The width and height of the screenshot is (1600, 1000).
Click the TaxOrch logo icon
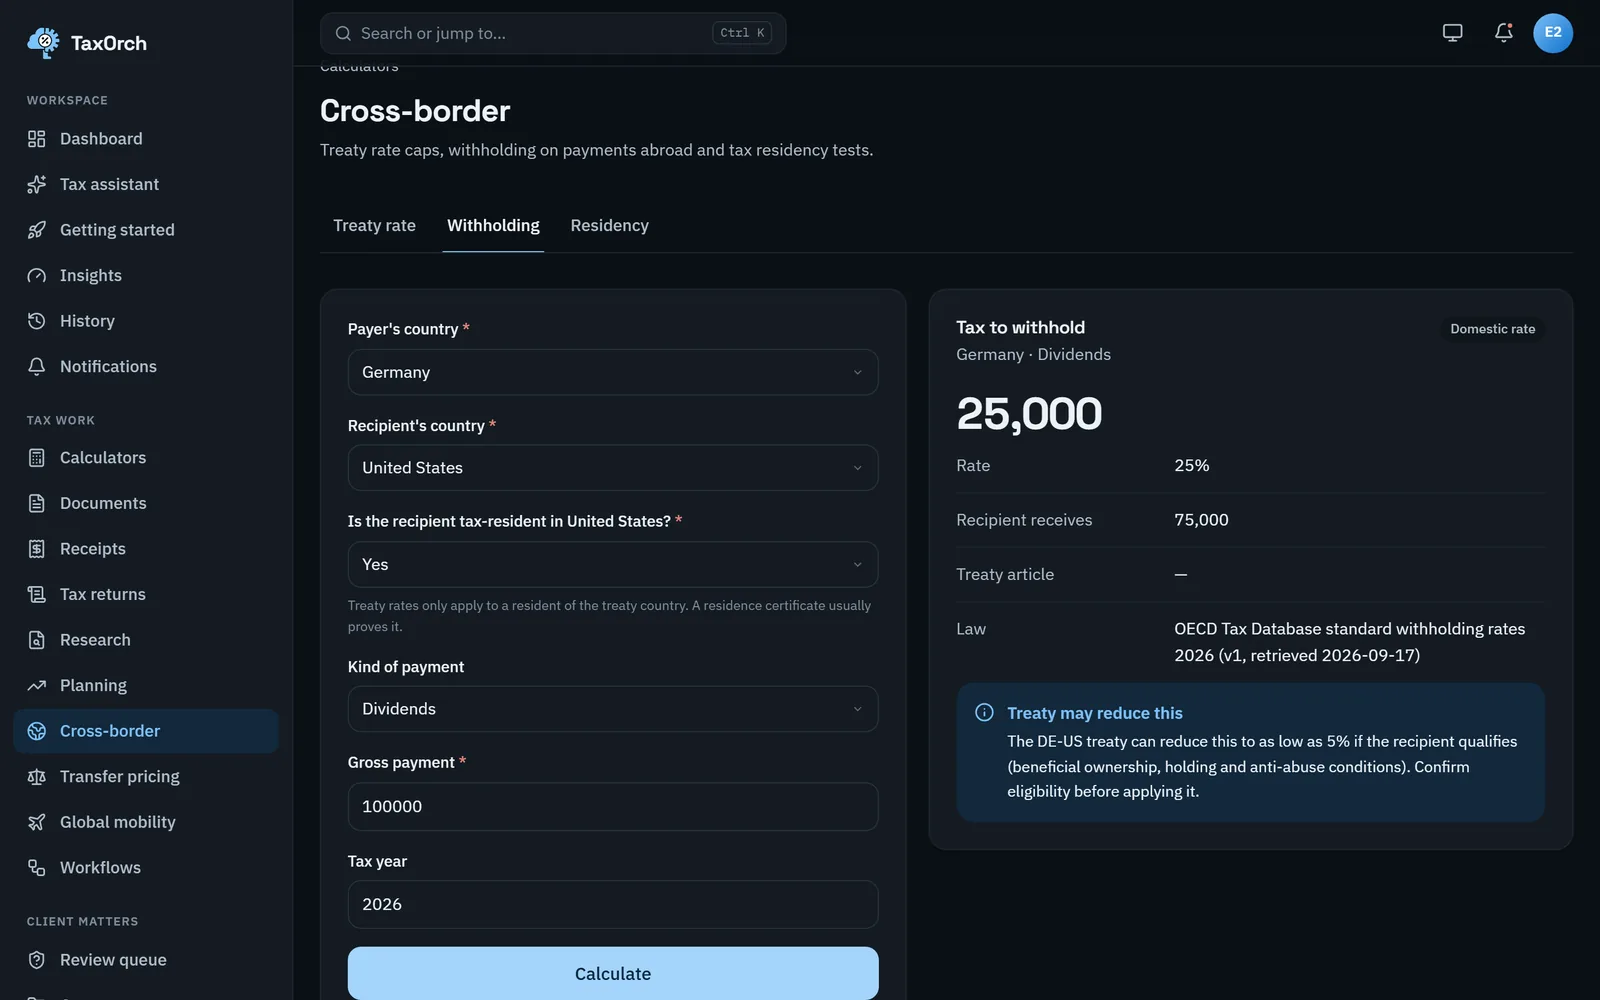click(x=43, y=42)
